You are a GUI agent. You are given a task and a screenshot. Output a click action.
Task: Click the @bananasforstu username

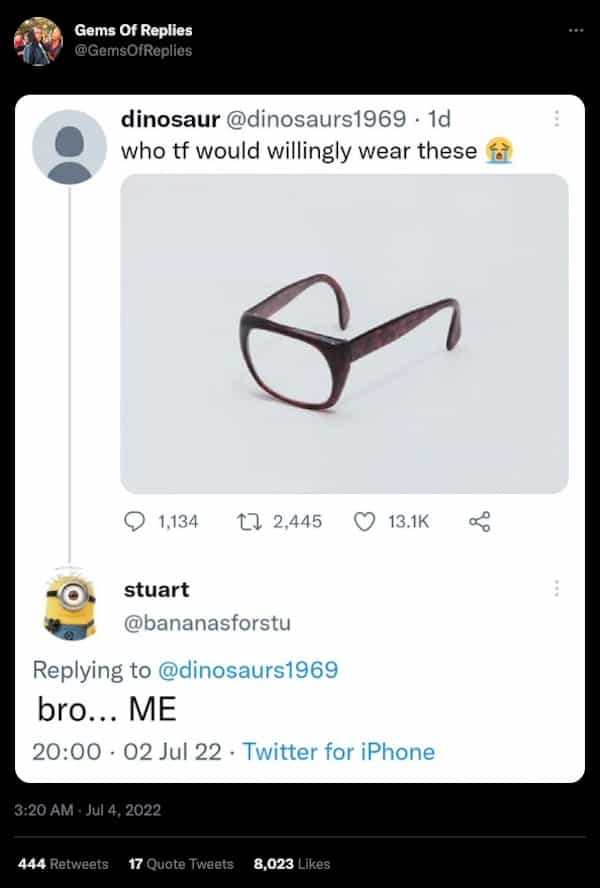point(206,624)
